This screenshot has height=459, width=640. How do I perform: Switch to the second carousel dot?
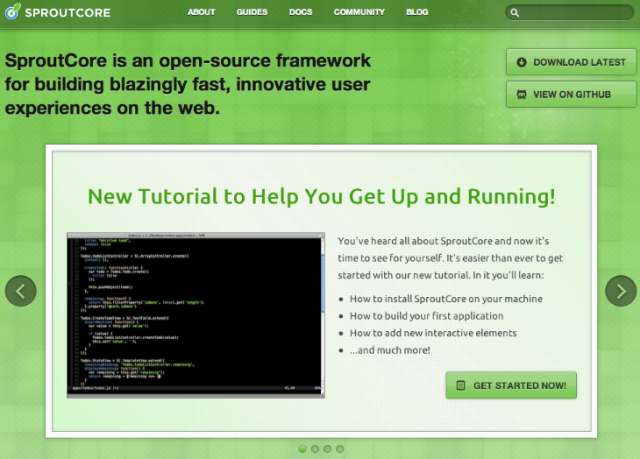click(314, 449)
